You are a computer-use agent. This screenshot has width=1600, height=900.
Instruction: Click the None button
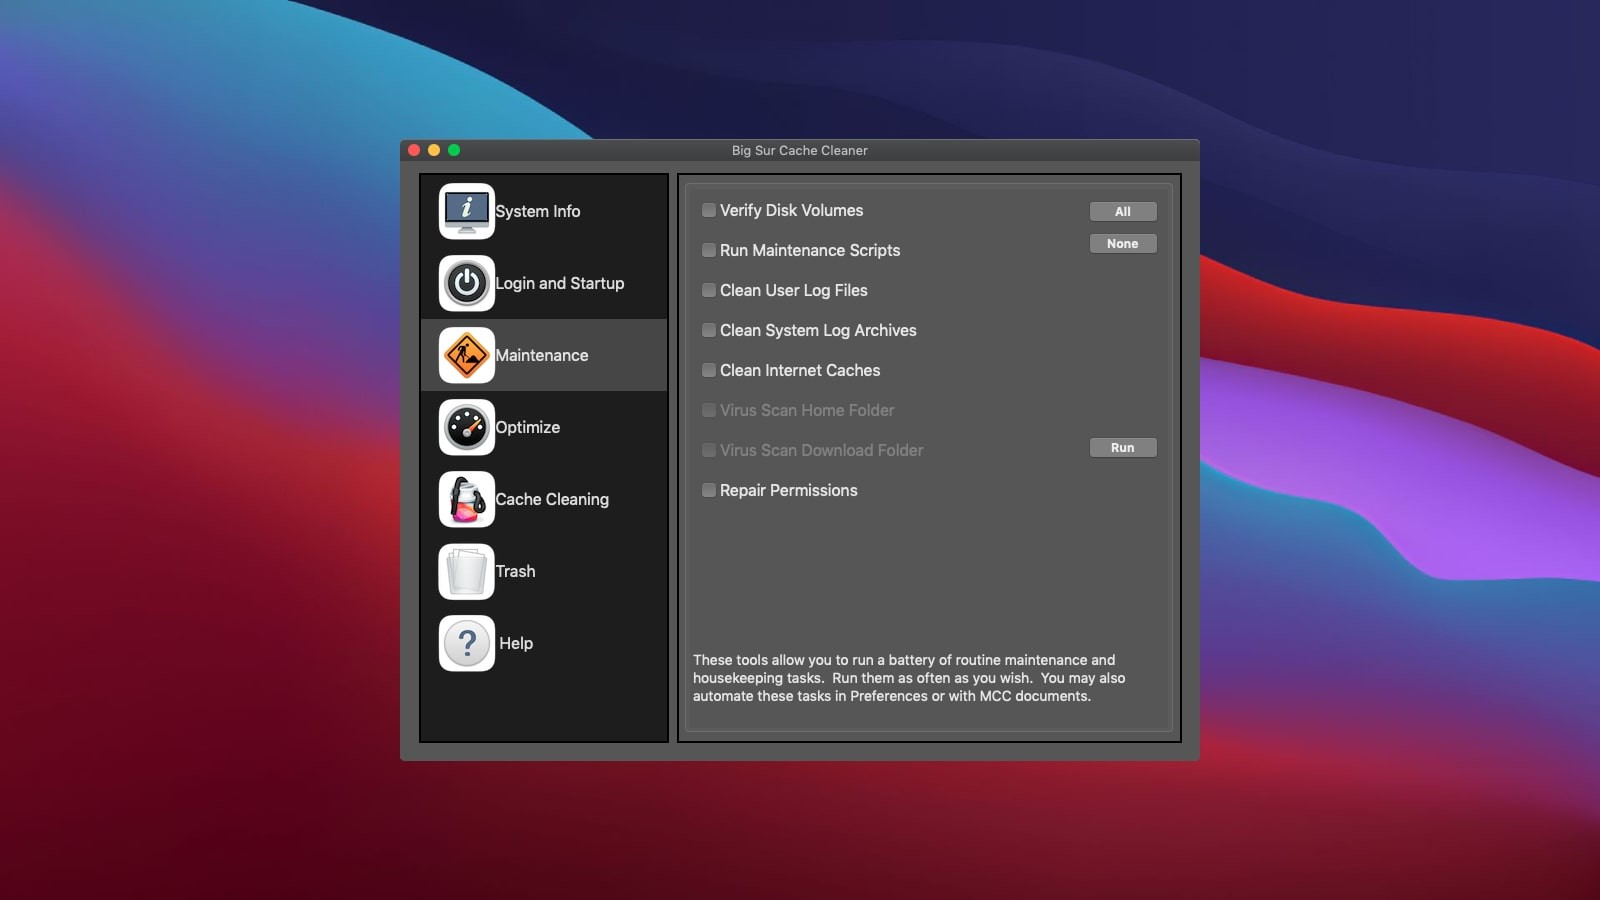[x=1122, y=244]
